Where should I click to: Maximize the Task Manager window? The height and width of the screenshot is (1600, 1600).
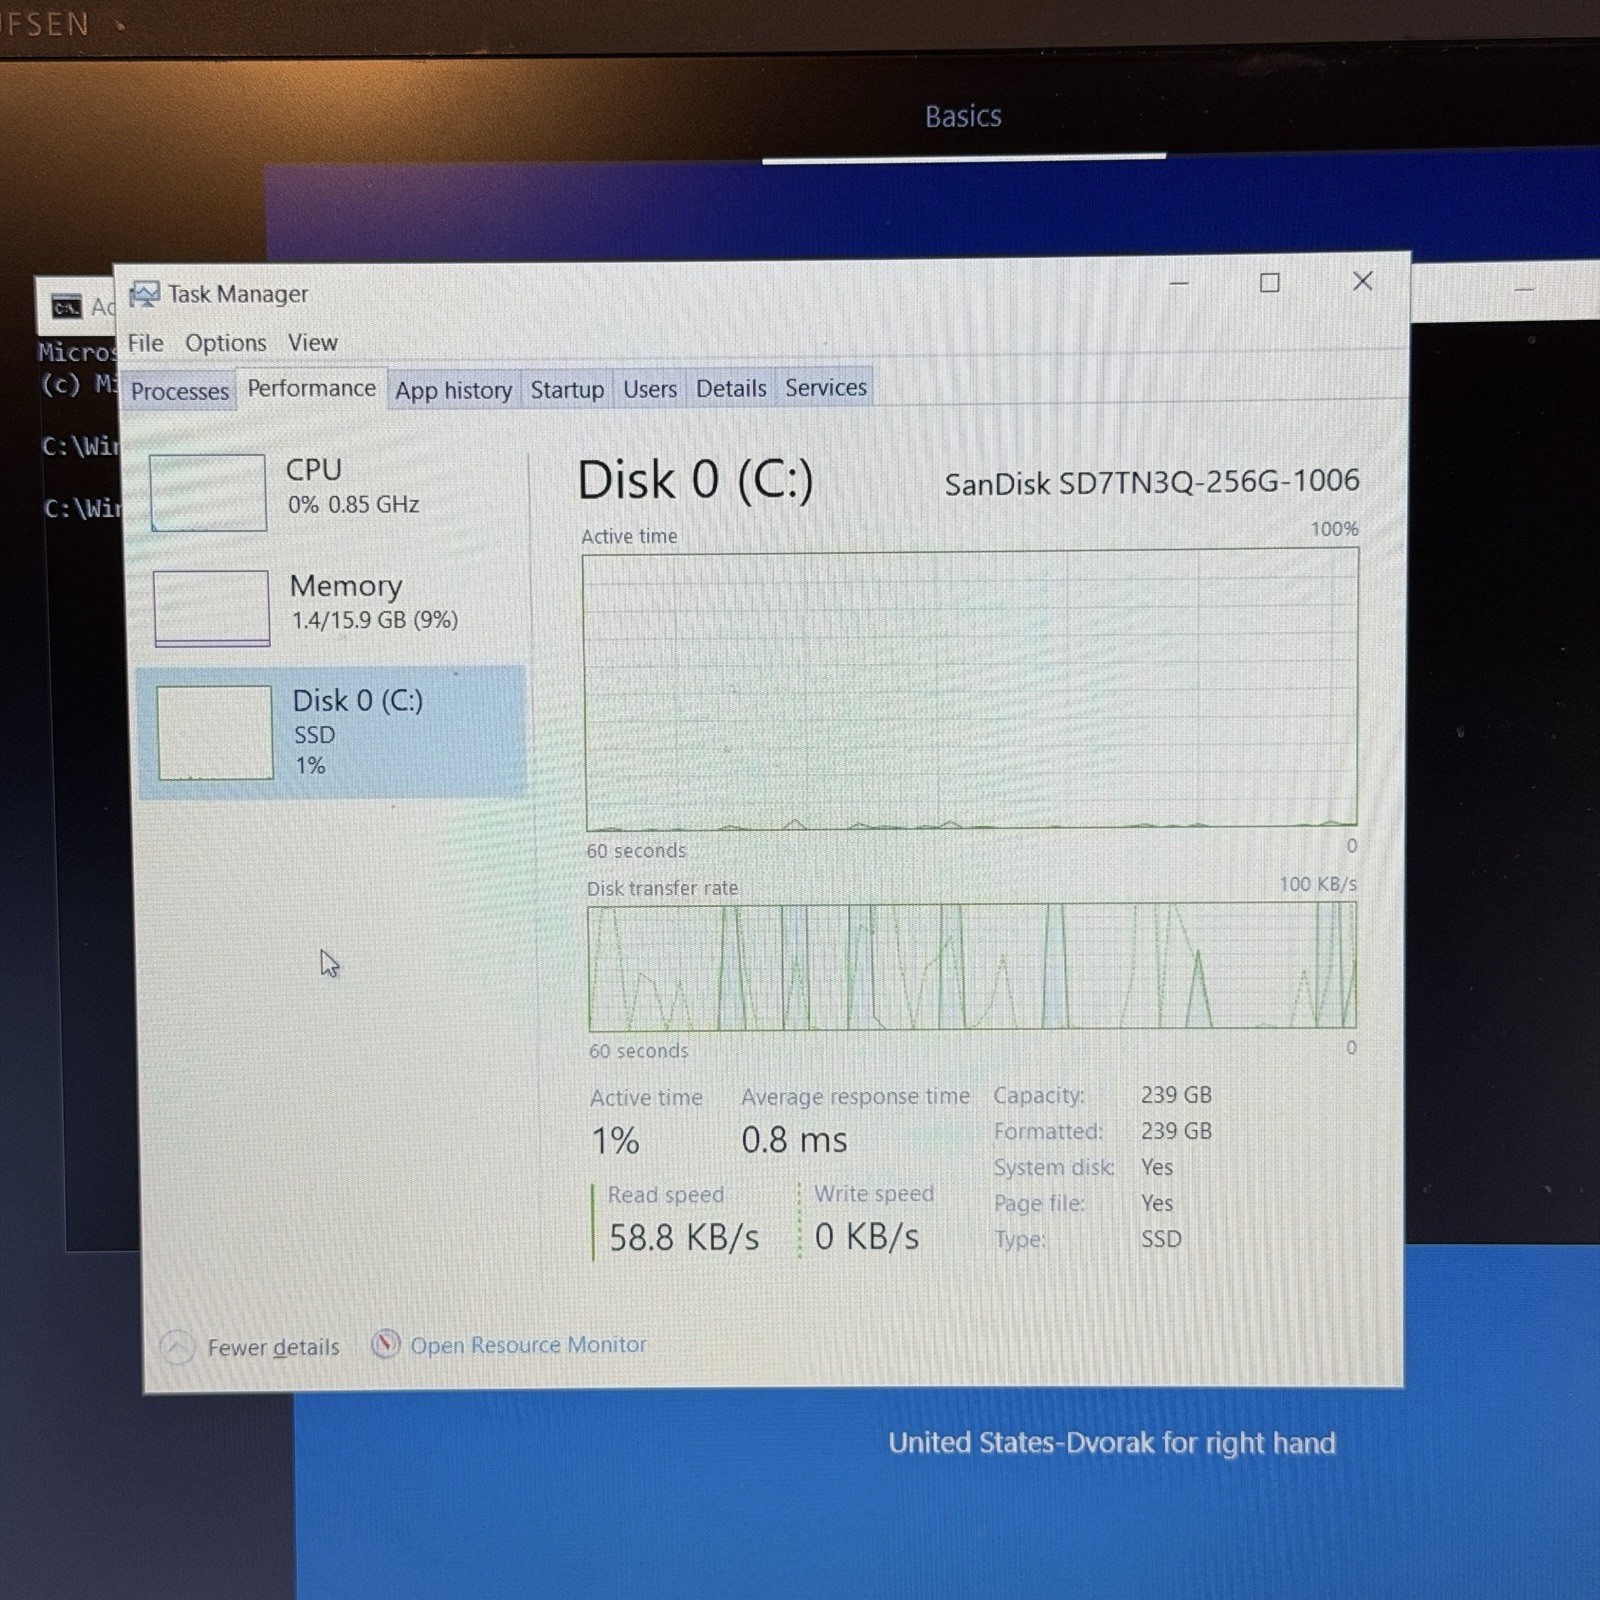tap(1269, 282)
